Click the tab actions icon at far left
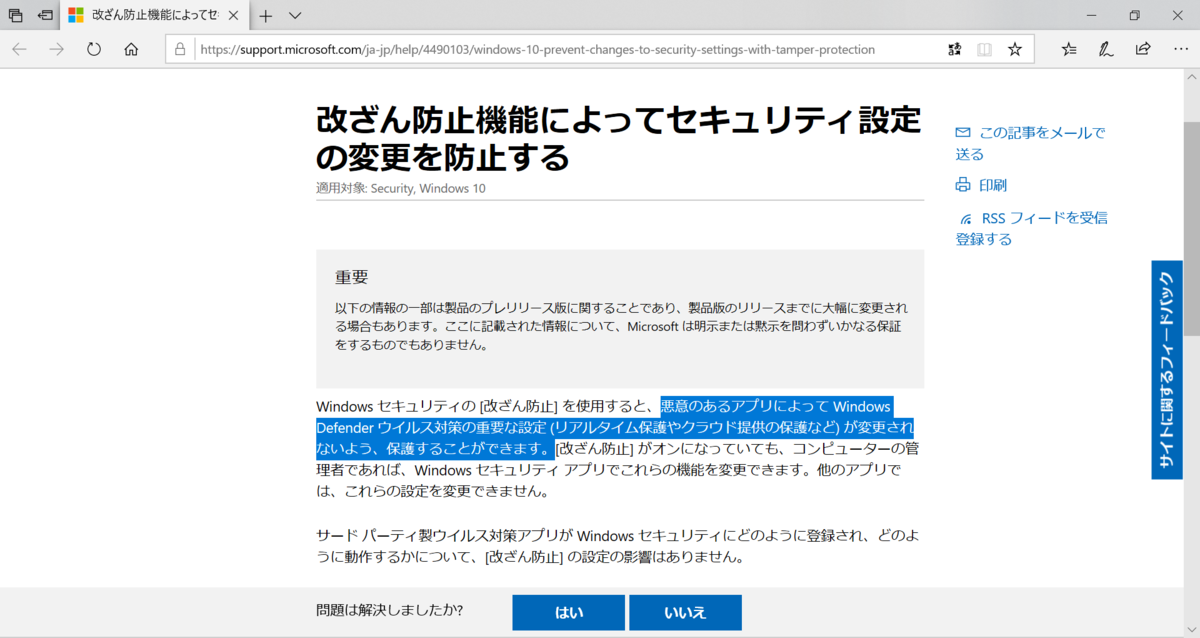The image size is (1200, 638). pyautogui.click(x=15, y=16)
